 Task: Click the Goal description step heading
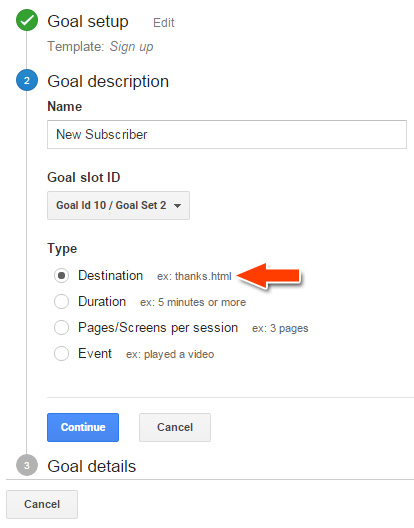coord(108,81)
